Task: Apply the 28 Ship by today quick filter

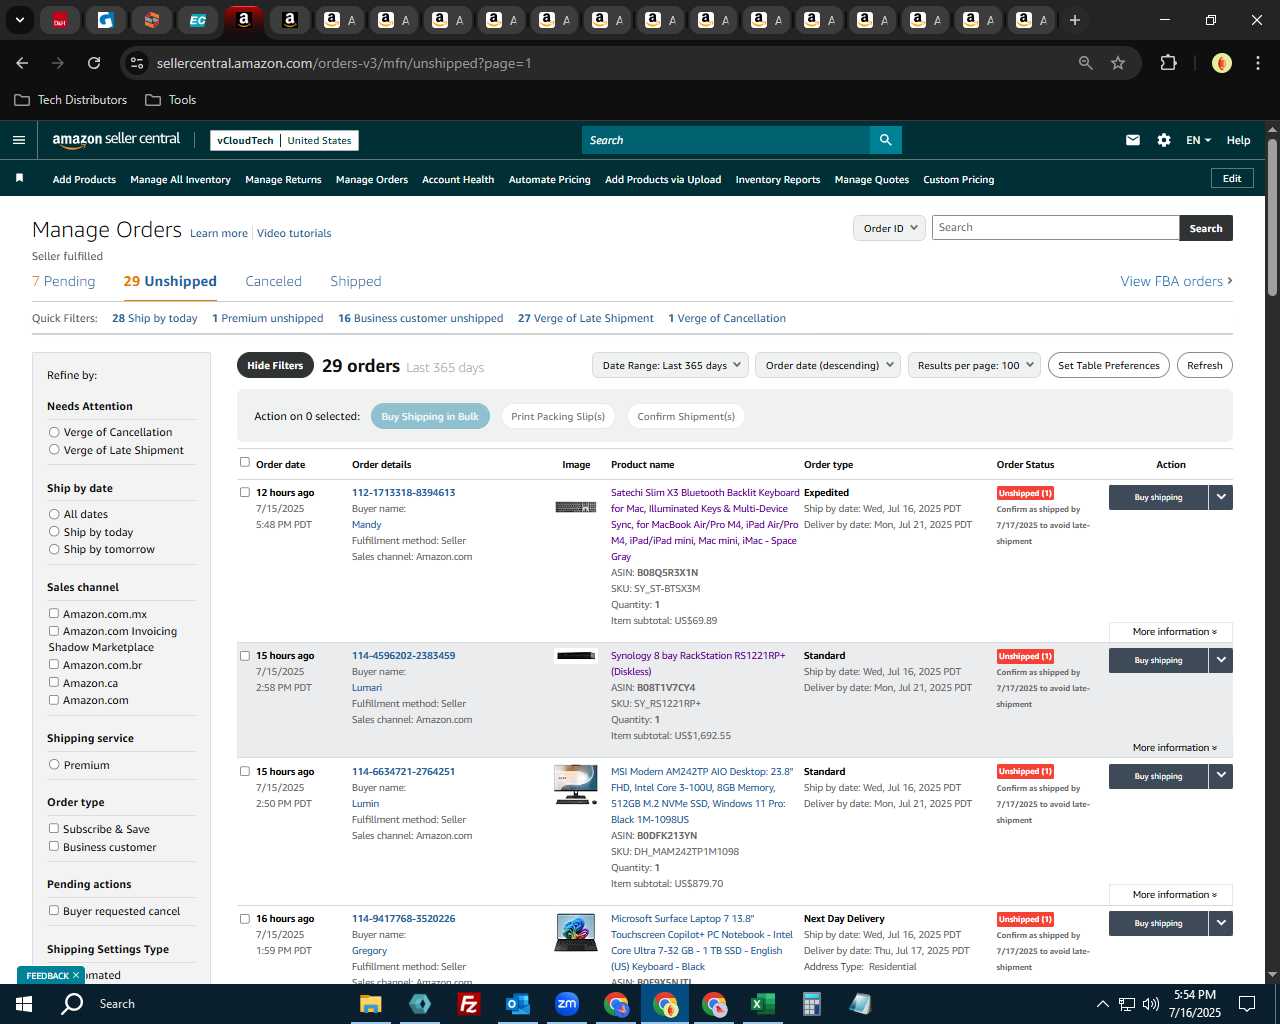Action: [155, 318]
